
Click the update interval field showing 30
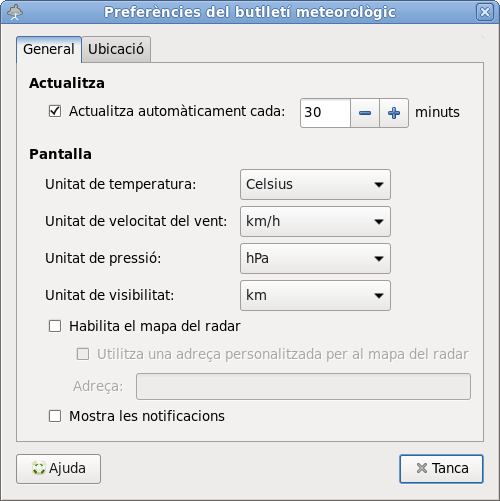click(325, 113)
